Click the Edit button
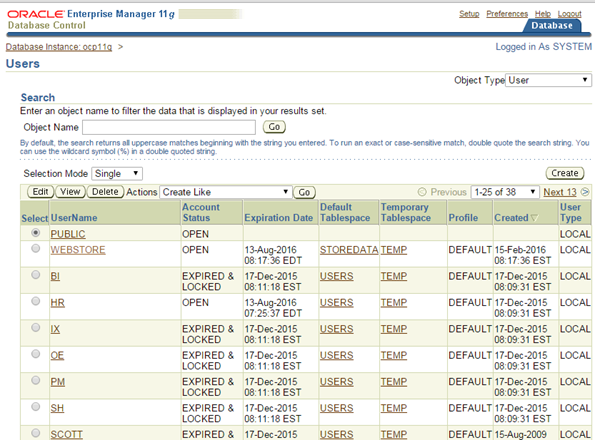This screenshot has width=595, height=440. (x=41, y=192)
